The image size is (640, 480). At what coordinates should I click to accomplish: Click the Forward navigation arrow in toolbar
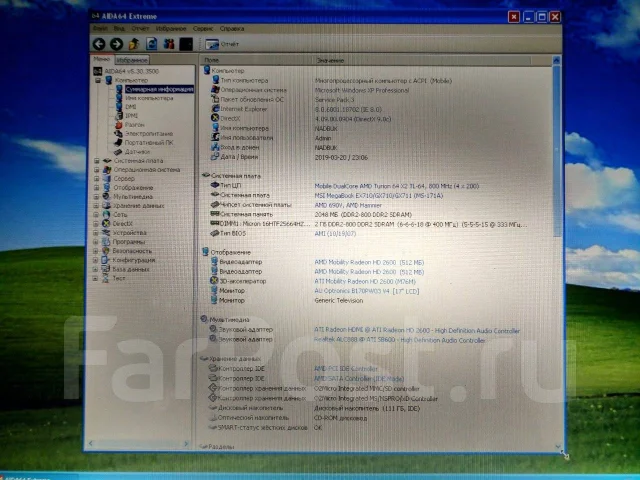point(116,44)
